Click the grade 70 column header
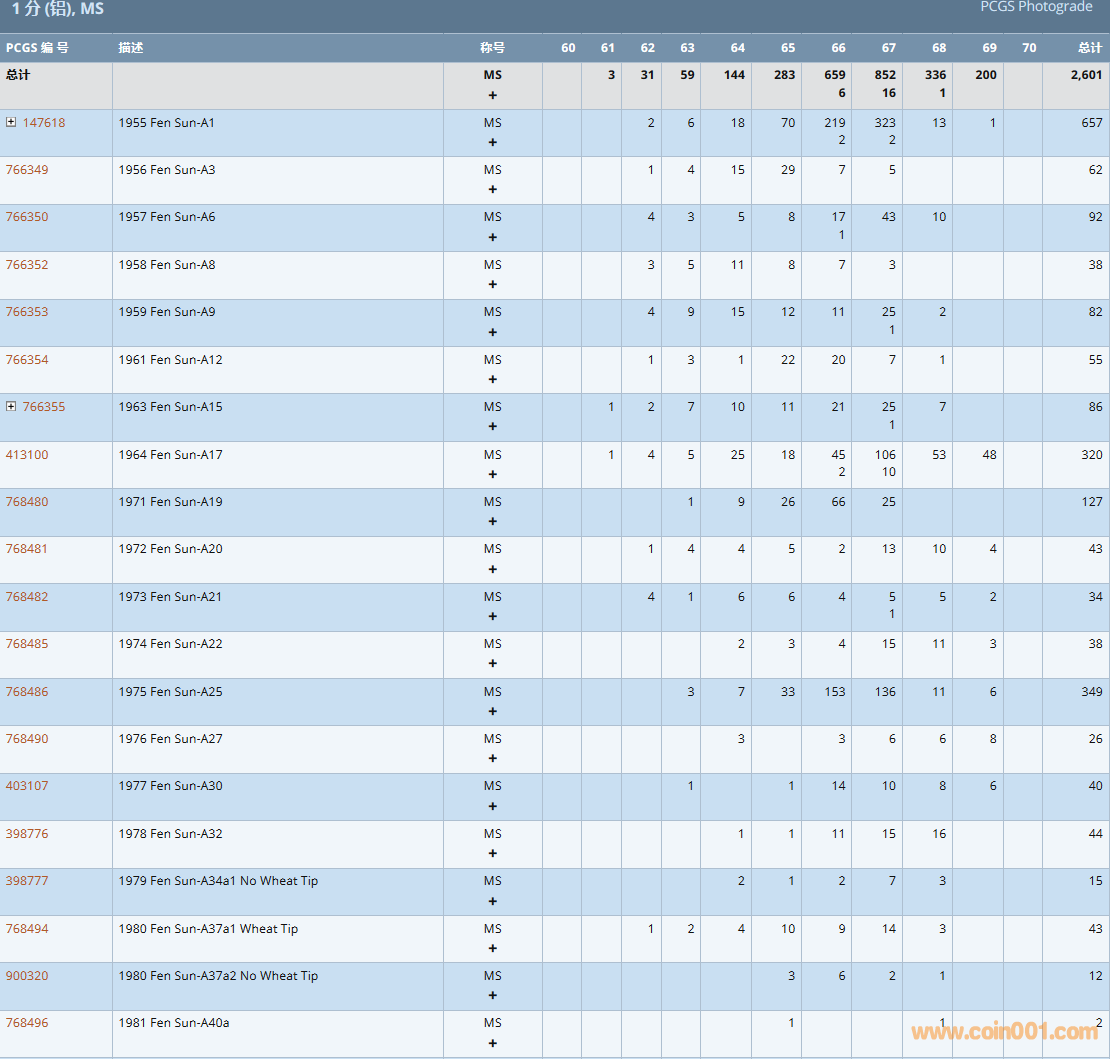Screen dimensions: 1111x1059 click(1029, 48)
